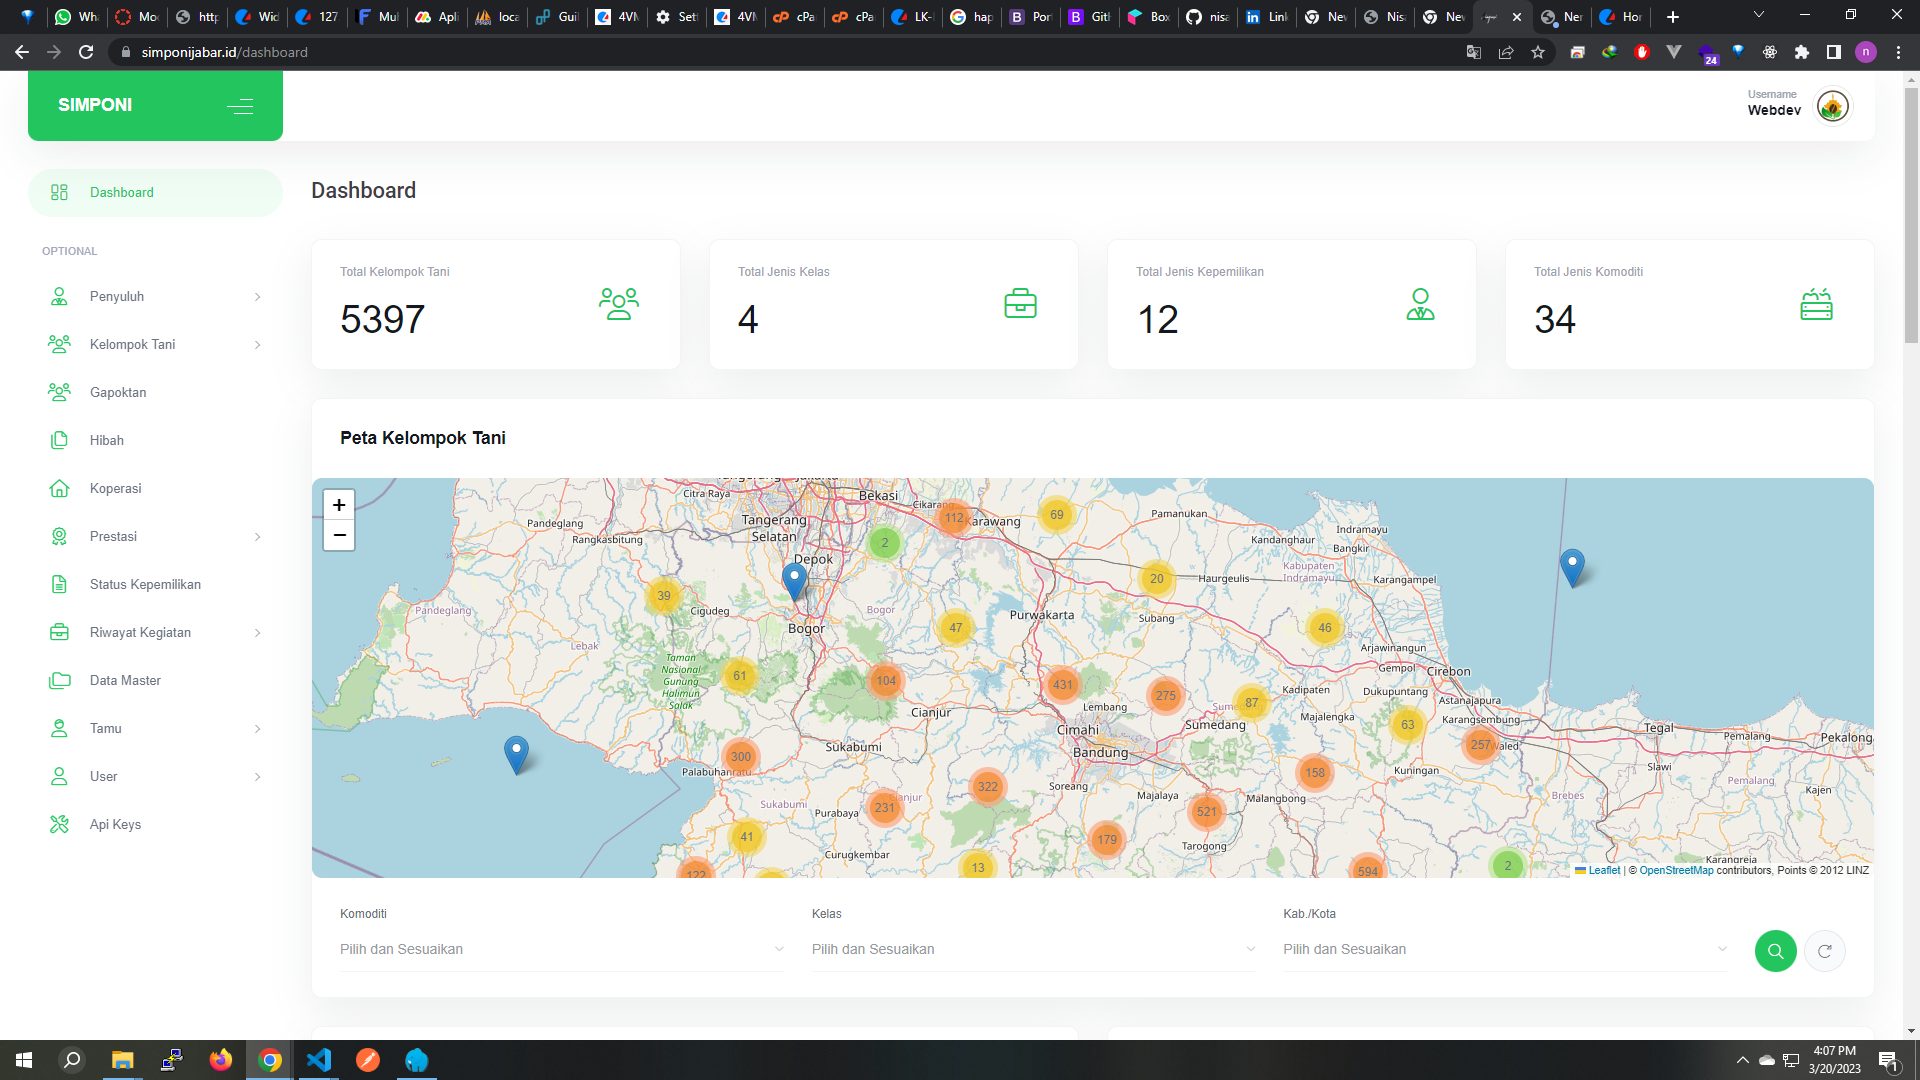Click the Status Kepemilikan document icon
Viewport: 1920px width, 1080px height.
59,585
